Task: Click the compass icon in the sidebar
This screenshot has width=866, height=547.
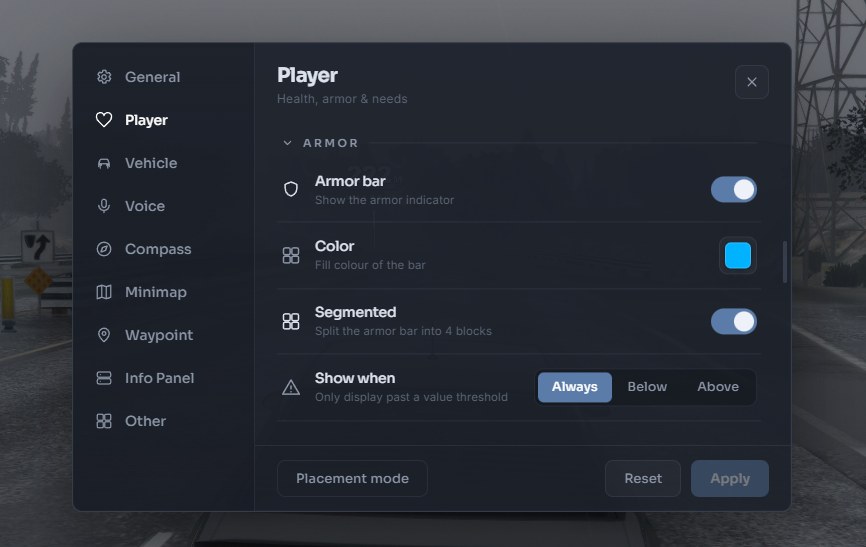Action: (x=104, y=249)
